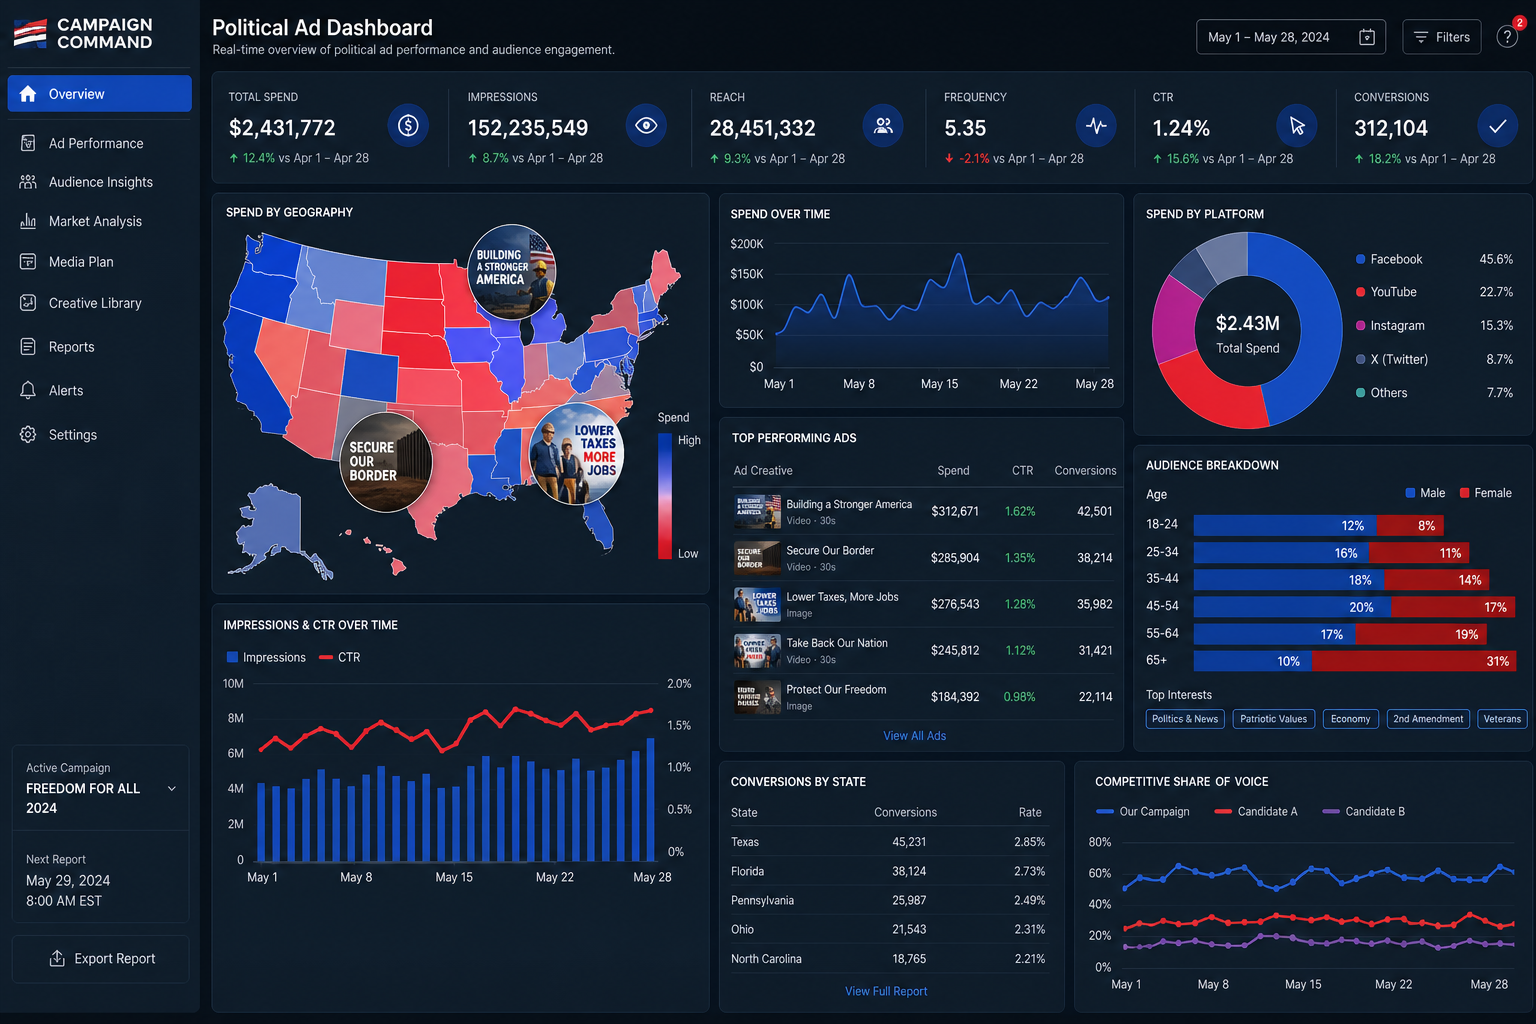The height and width of the screenshot is (1024, 1536).
Task: Click the Campaign Command flag logo
Action: click(30, 33)
